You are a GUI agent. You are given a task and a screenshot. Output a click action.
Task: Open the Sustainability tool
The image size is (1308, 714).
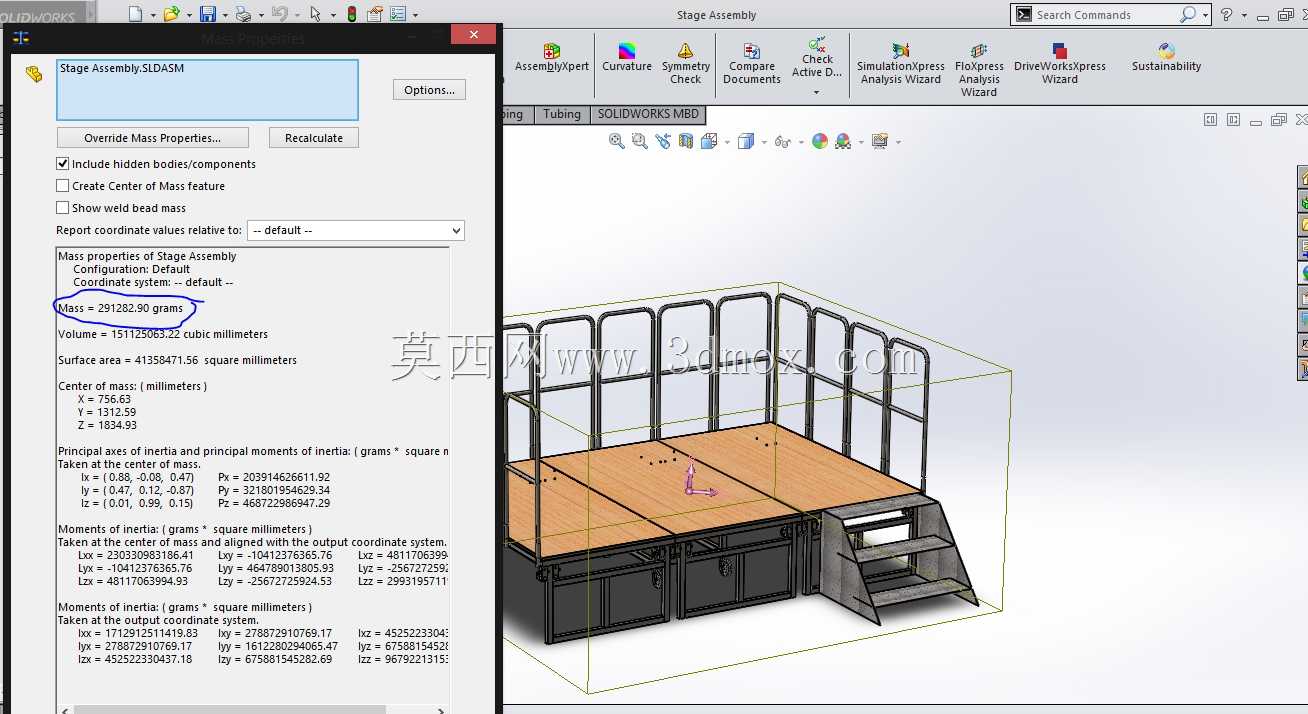click(x=1166, y=58)
